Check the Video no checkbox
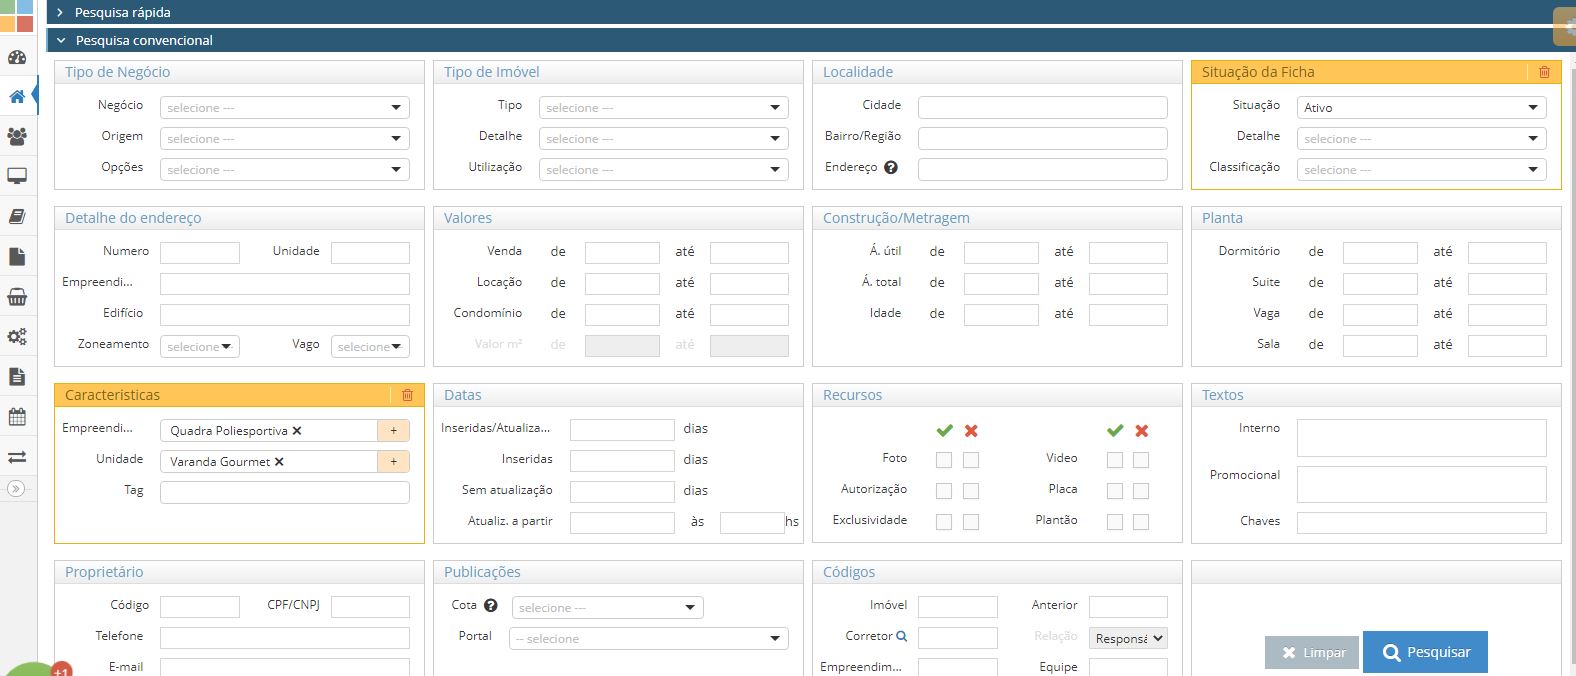This screenshot has height=676, width=1576. click(1141, 460)
